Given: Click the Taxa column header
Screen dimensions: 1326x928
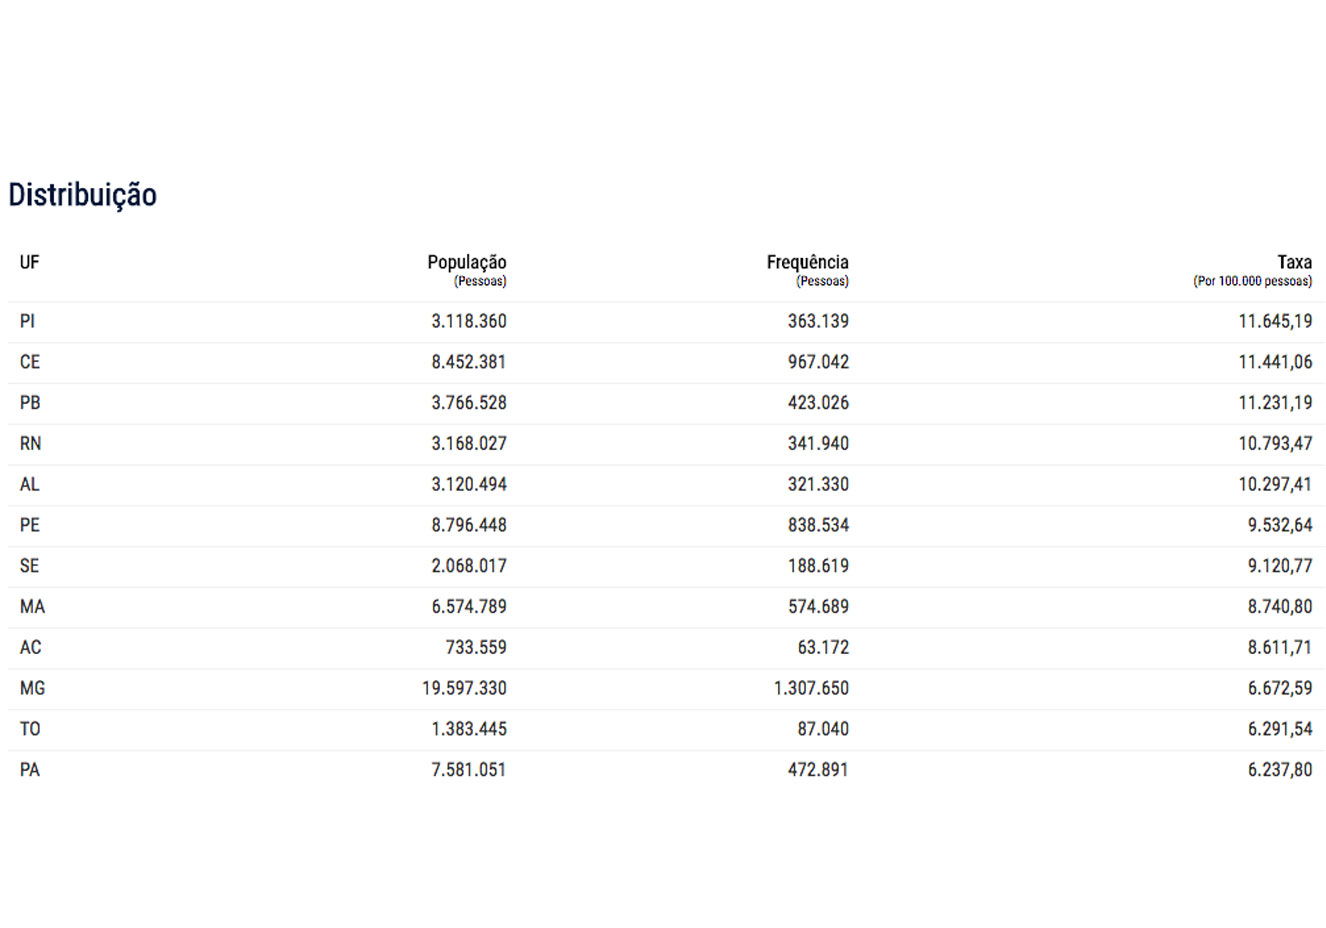Looking at the screenshot, I should click(x=1294, y=262).
